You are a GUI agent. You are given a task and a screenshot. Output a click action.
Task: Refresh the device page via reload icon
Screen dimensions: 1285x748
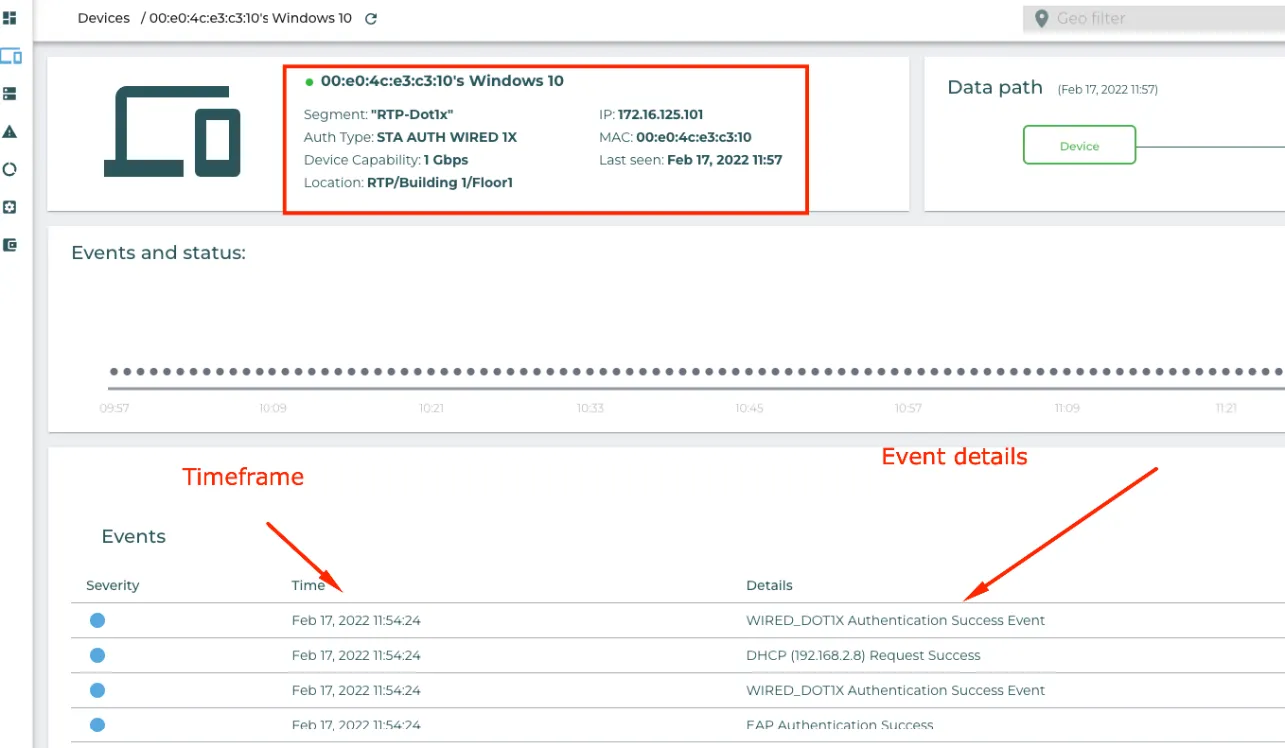[371, 18]
